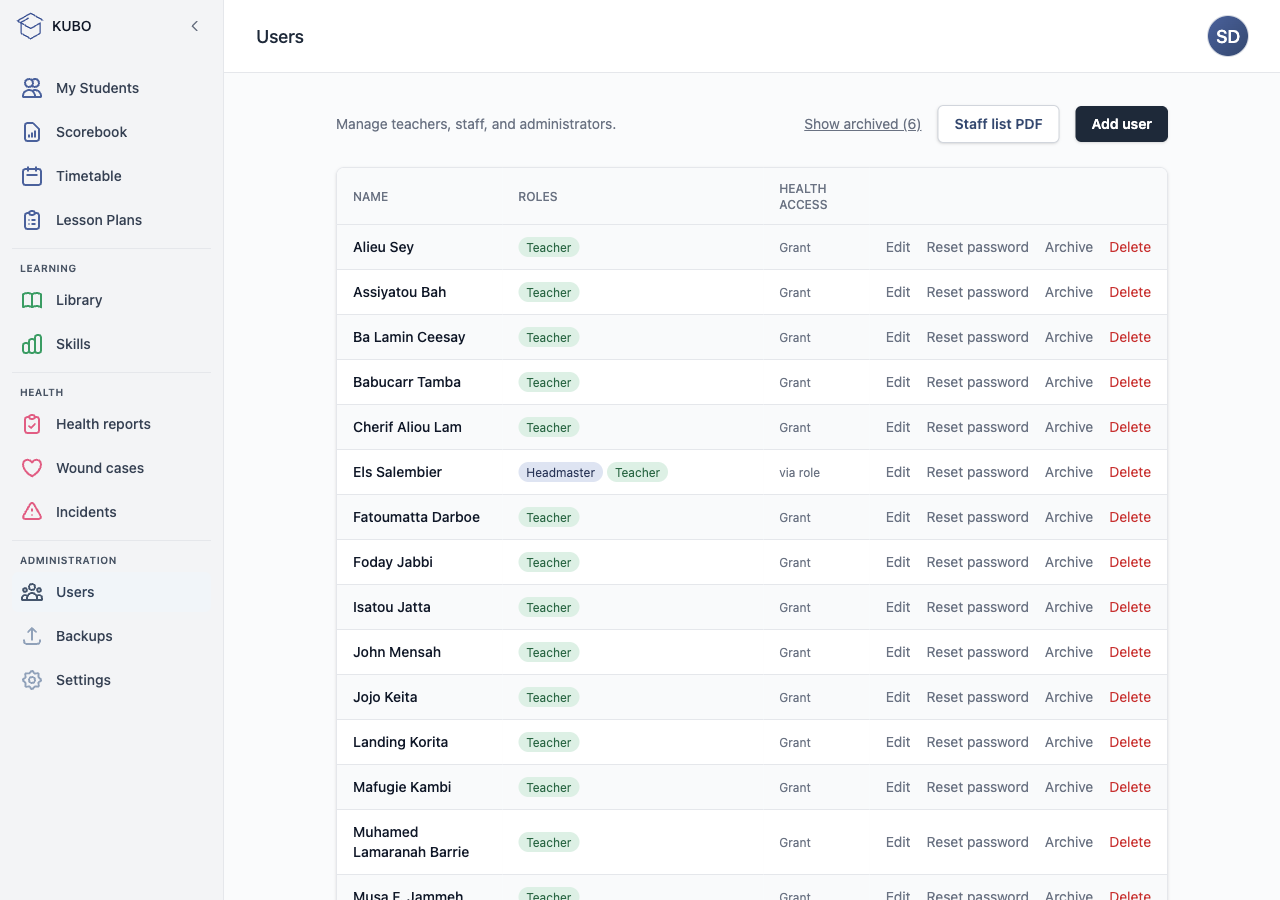The width and height of the screenshot is (1280, 900).
Task: Open the SD user avatar menu
Action: click(1228, 36)
